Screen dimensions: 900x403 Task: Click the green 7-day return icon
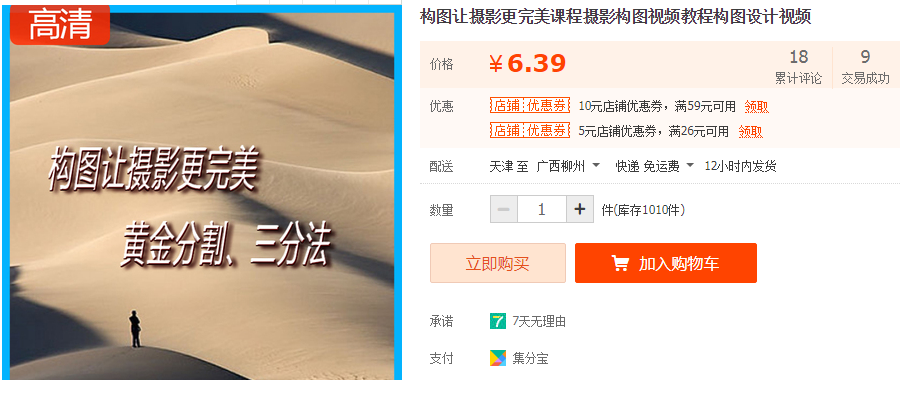498,321
